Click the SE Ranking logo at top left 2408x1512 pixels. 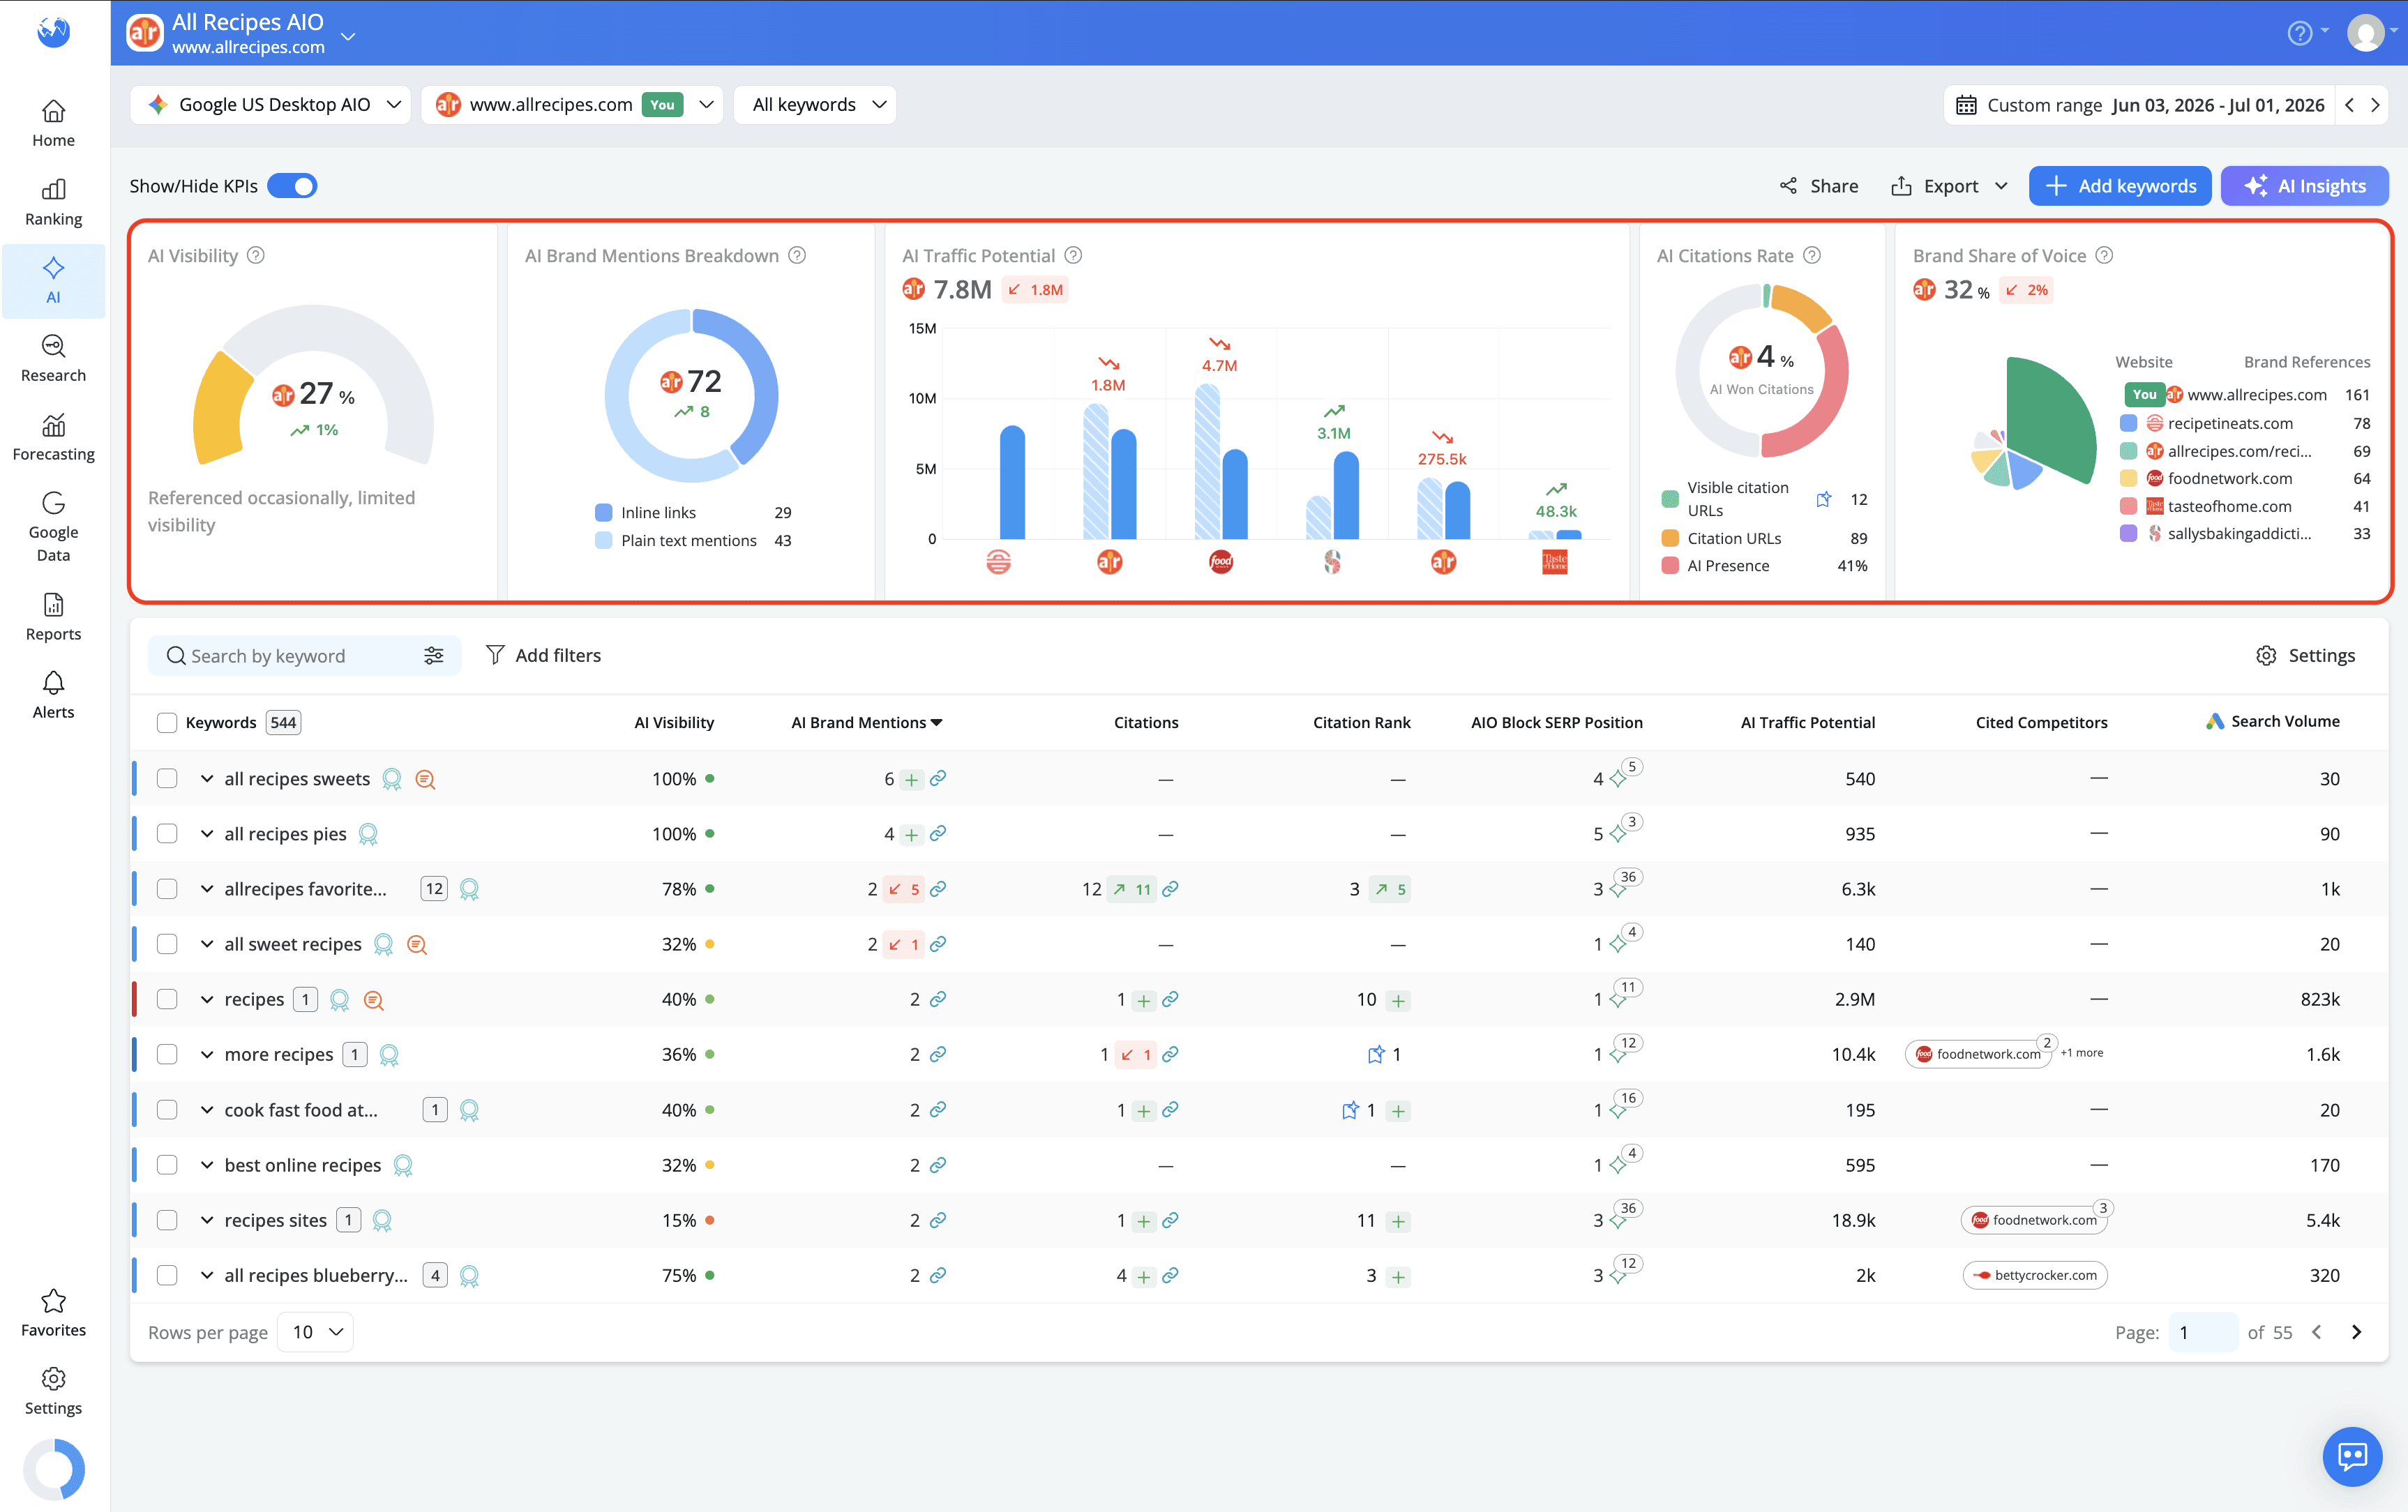pyautogui.click(x=54, y=33)
